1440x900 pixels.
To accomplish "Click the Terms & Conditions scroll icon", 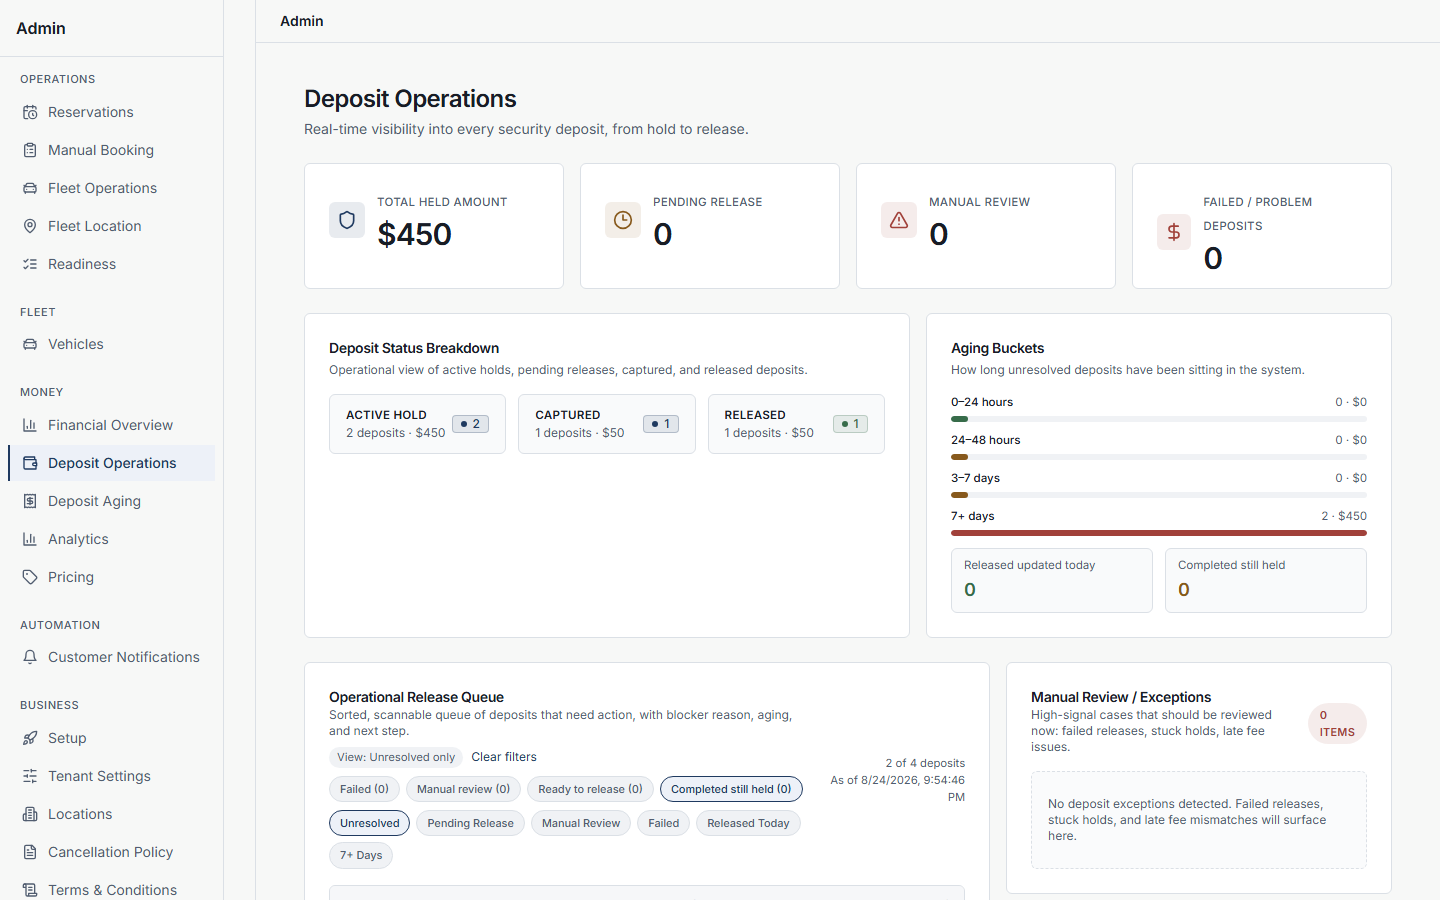I will pyautogui.click(x=30, y=890).
